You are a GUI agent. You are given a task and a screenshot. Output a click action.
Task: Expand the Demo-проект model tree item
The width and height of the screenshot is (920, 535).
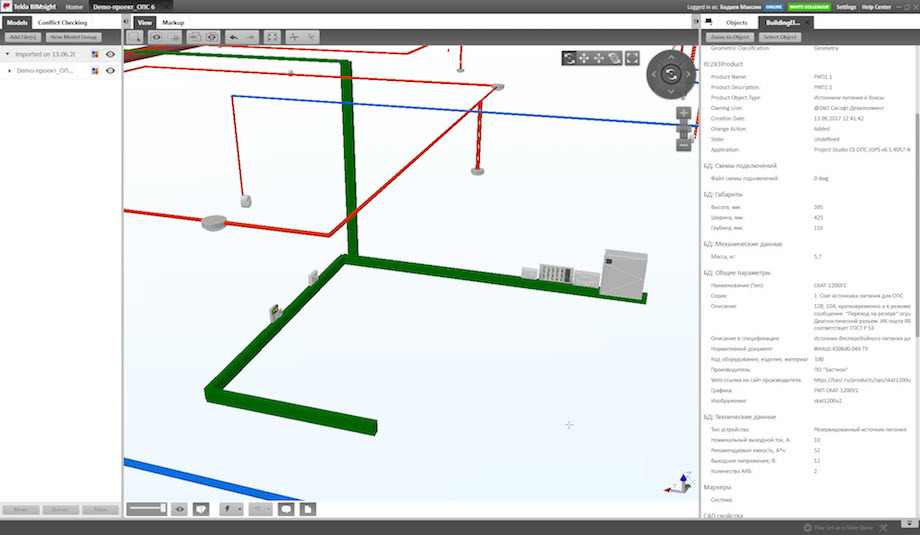click(x=10, y=71)
